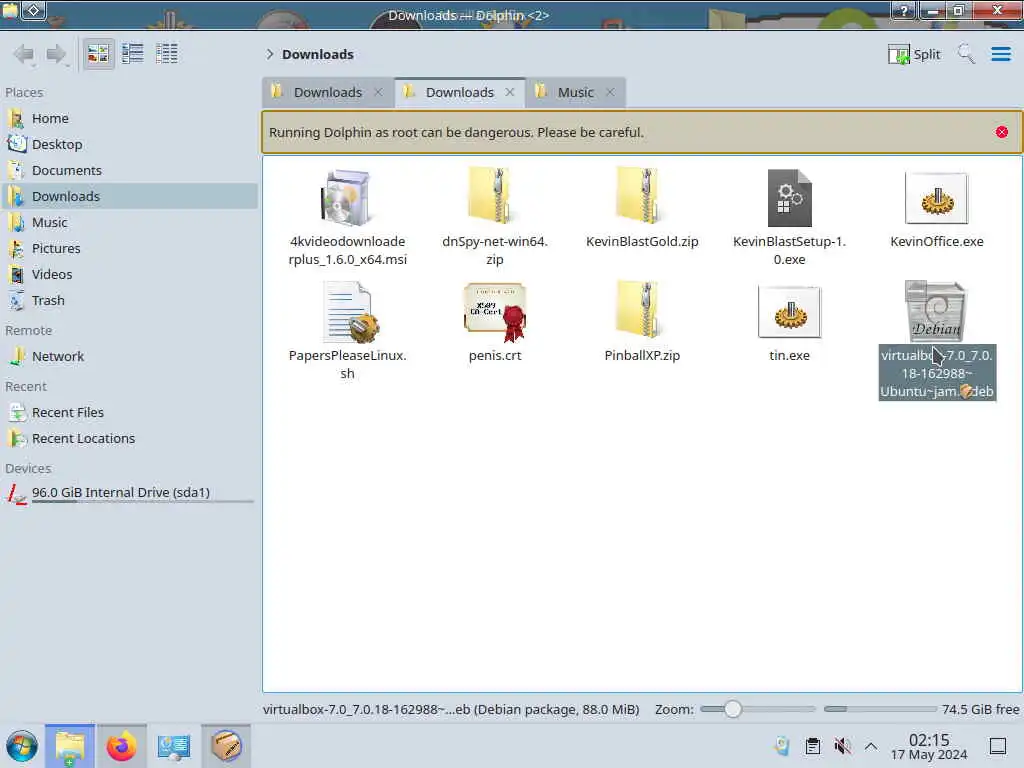Open the search magnifier tool
The image size is (1024, 768).
[966, 54]
